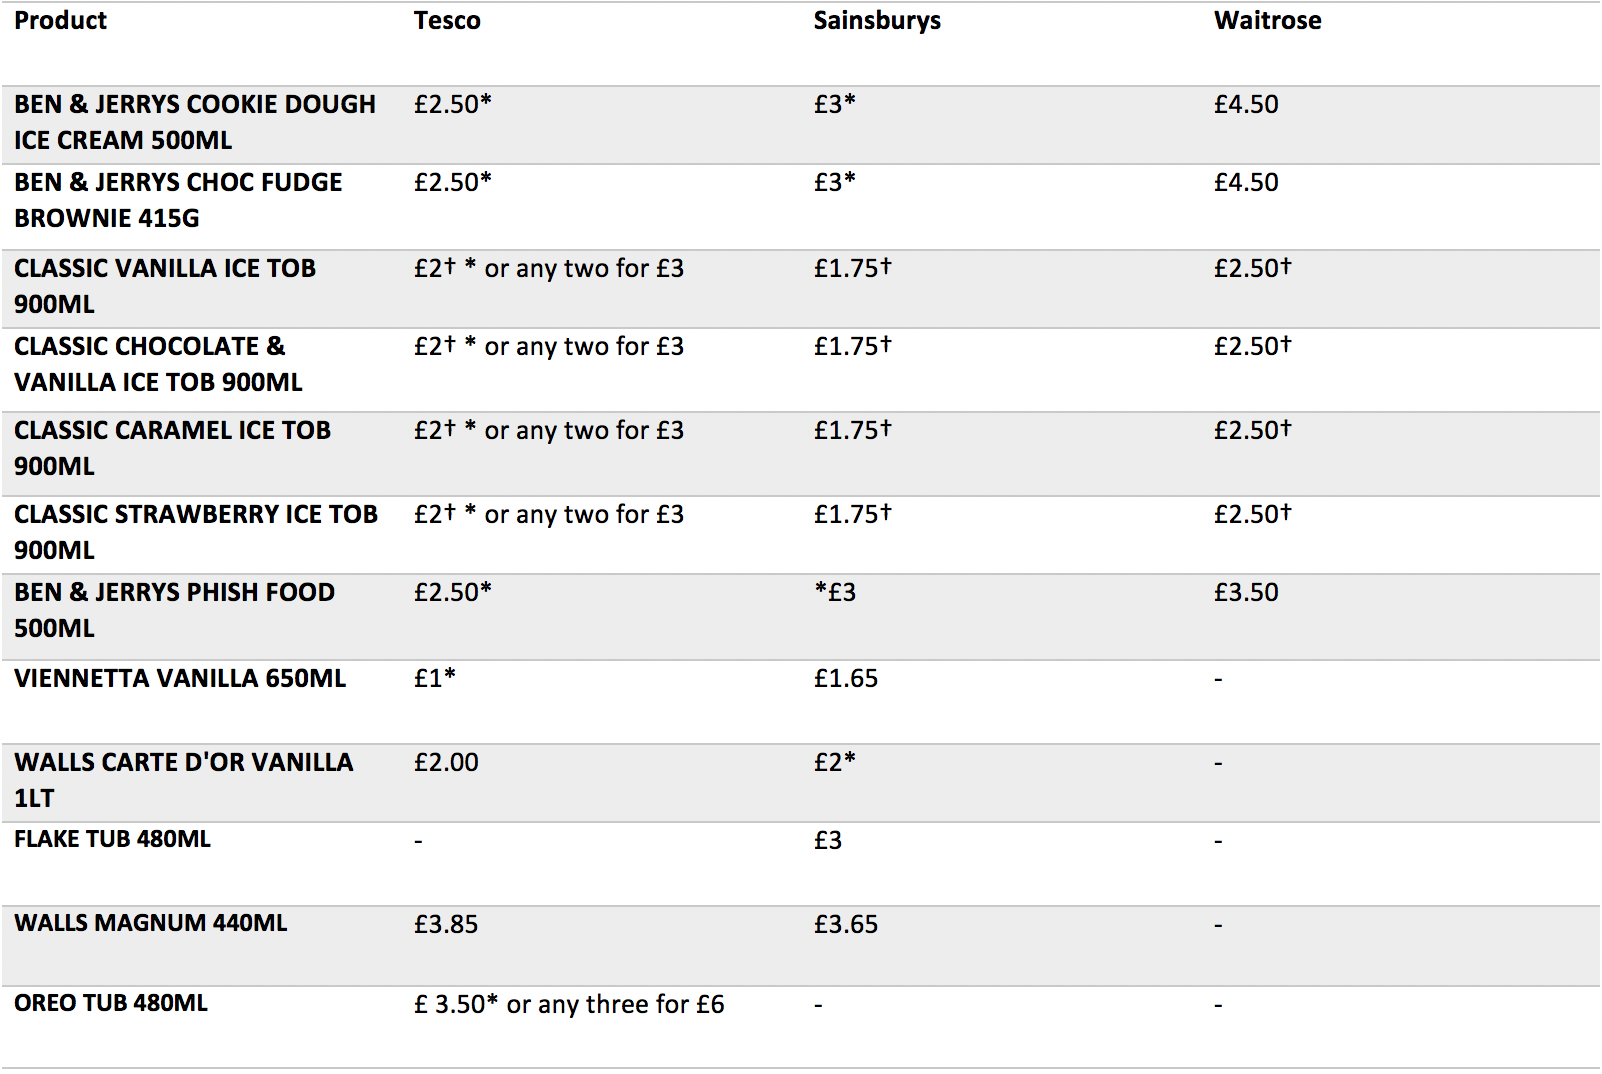This screenshot has width=1602, height=1074.
Task: Click Classic Caramel Ice Tob product cell
Action: click(172, 448)
